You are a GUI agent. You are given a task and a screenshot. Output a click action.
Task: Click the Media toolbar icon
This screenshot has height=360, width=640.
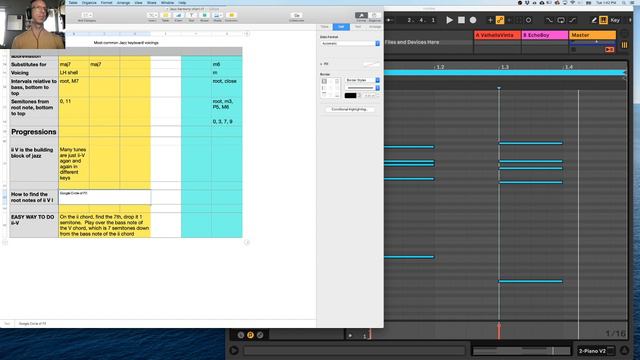218,16
